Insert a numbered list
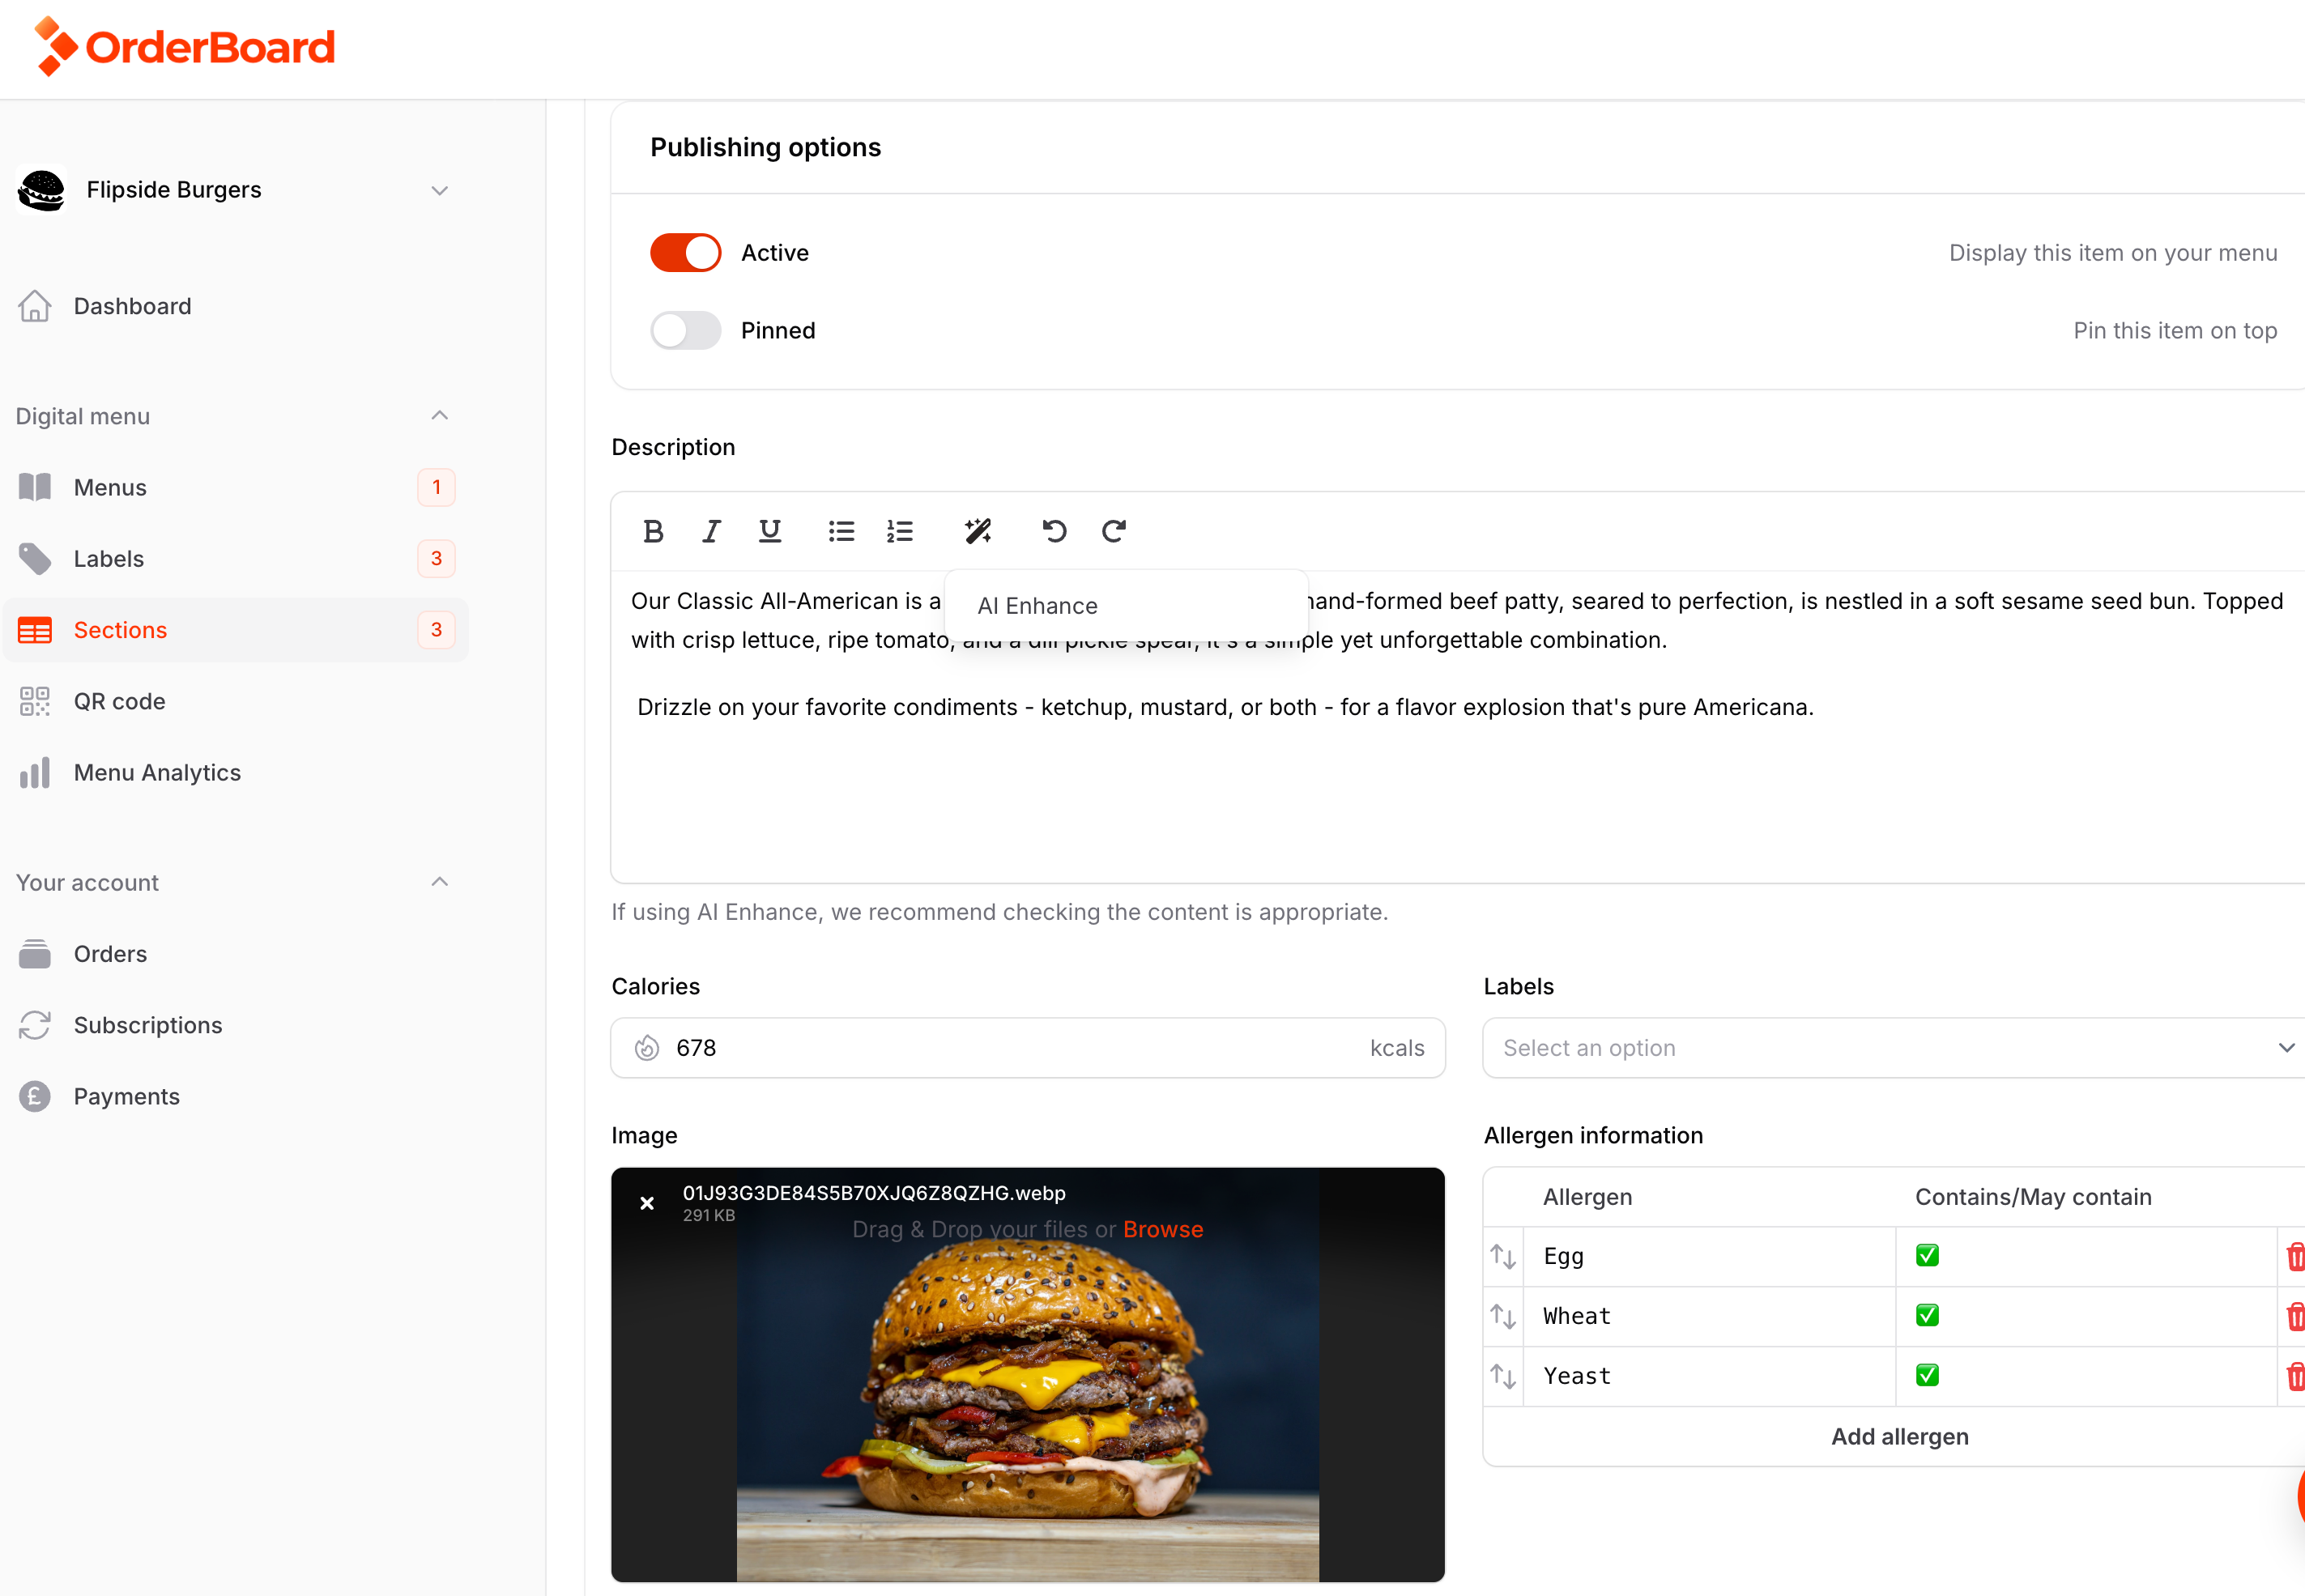Image resolution: width=2305 pixels, height=1596 pixels. 899,531
